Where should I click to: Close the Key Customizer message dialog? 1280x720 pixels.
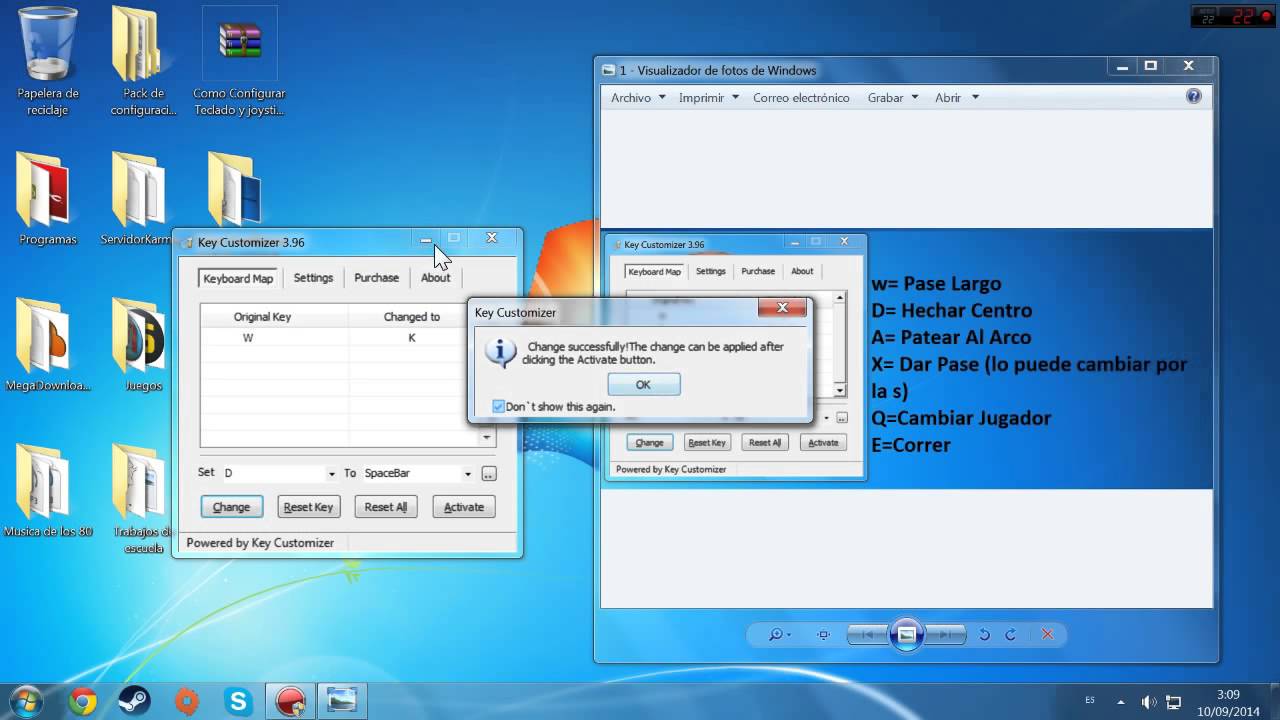pos(782,308)
